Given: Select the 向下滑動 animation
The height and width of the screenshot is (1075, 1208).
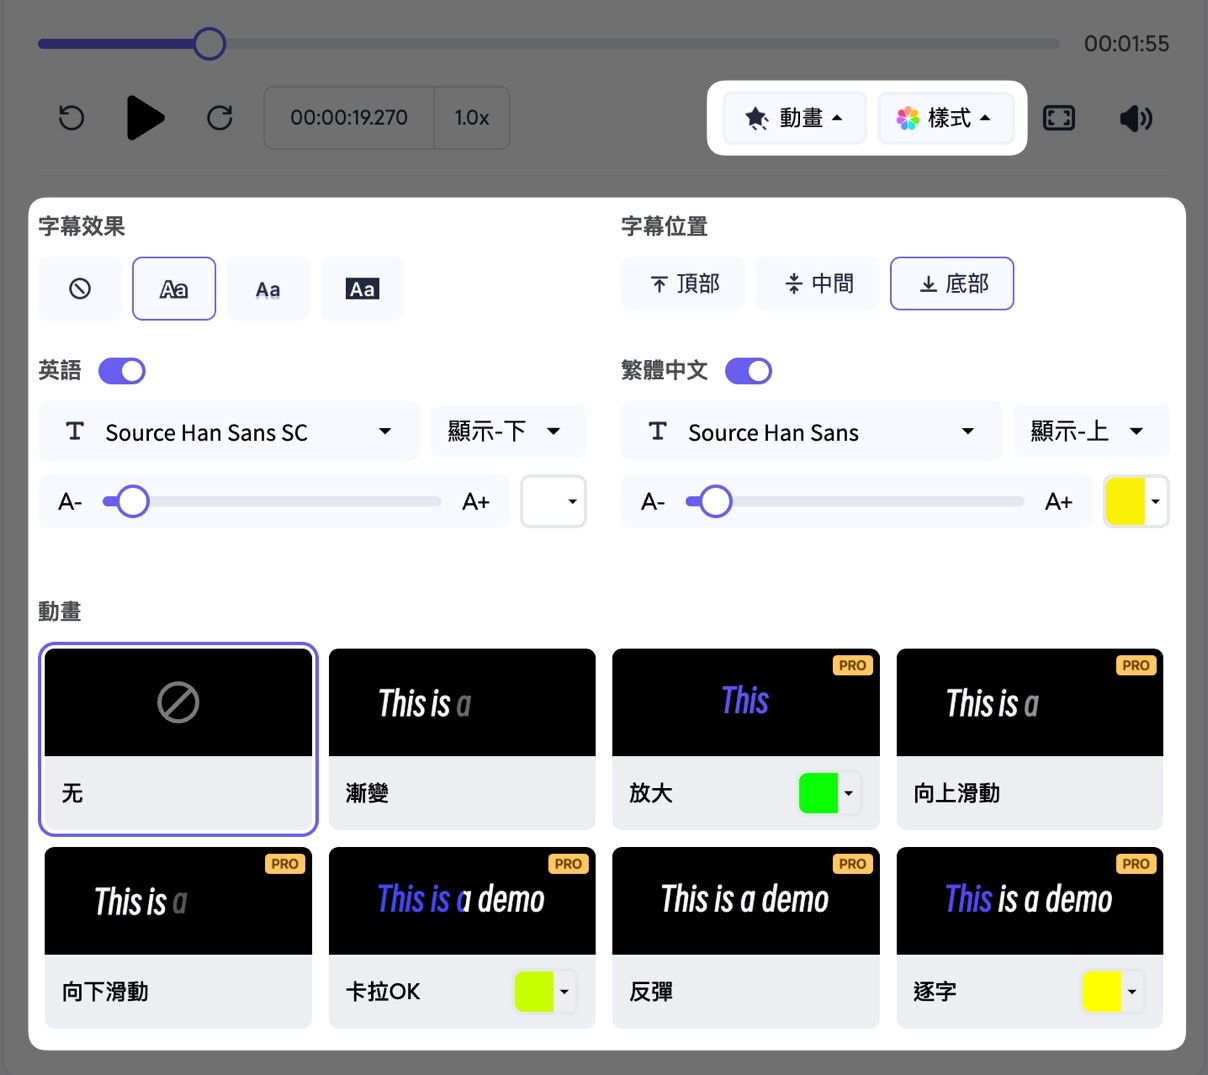Looking at the screenshot, I should click(x=178, y=937).
